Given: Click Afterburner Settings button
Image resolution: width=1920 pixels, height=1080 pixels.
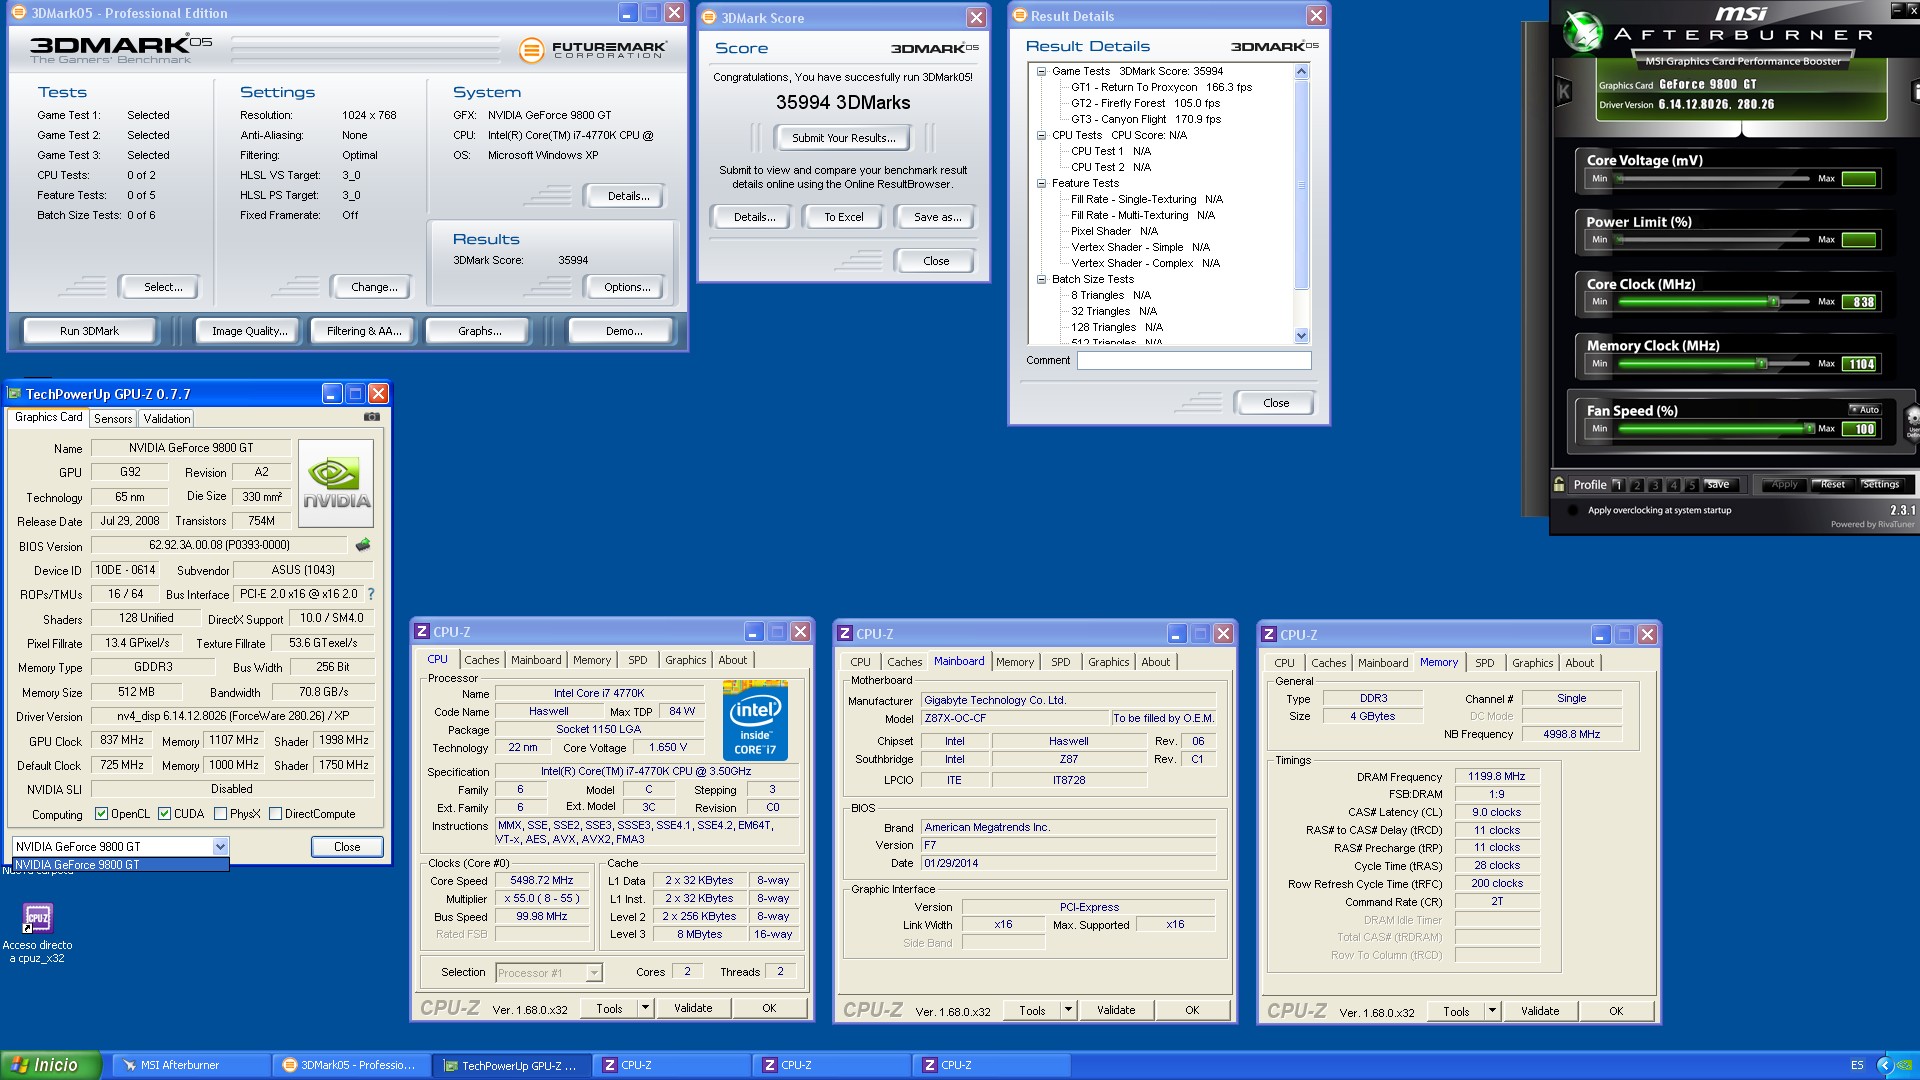Looking at the screenshot, I should point(1880,485).
